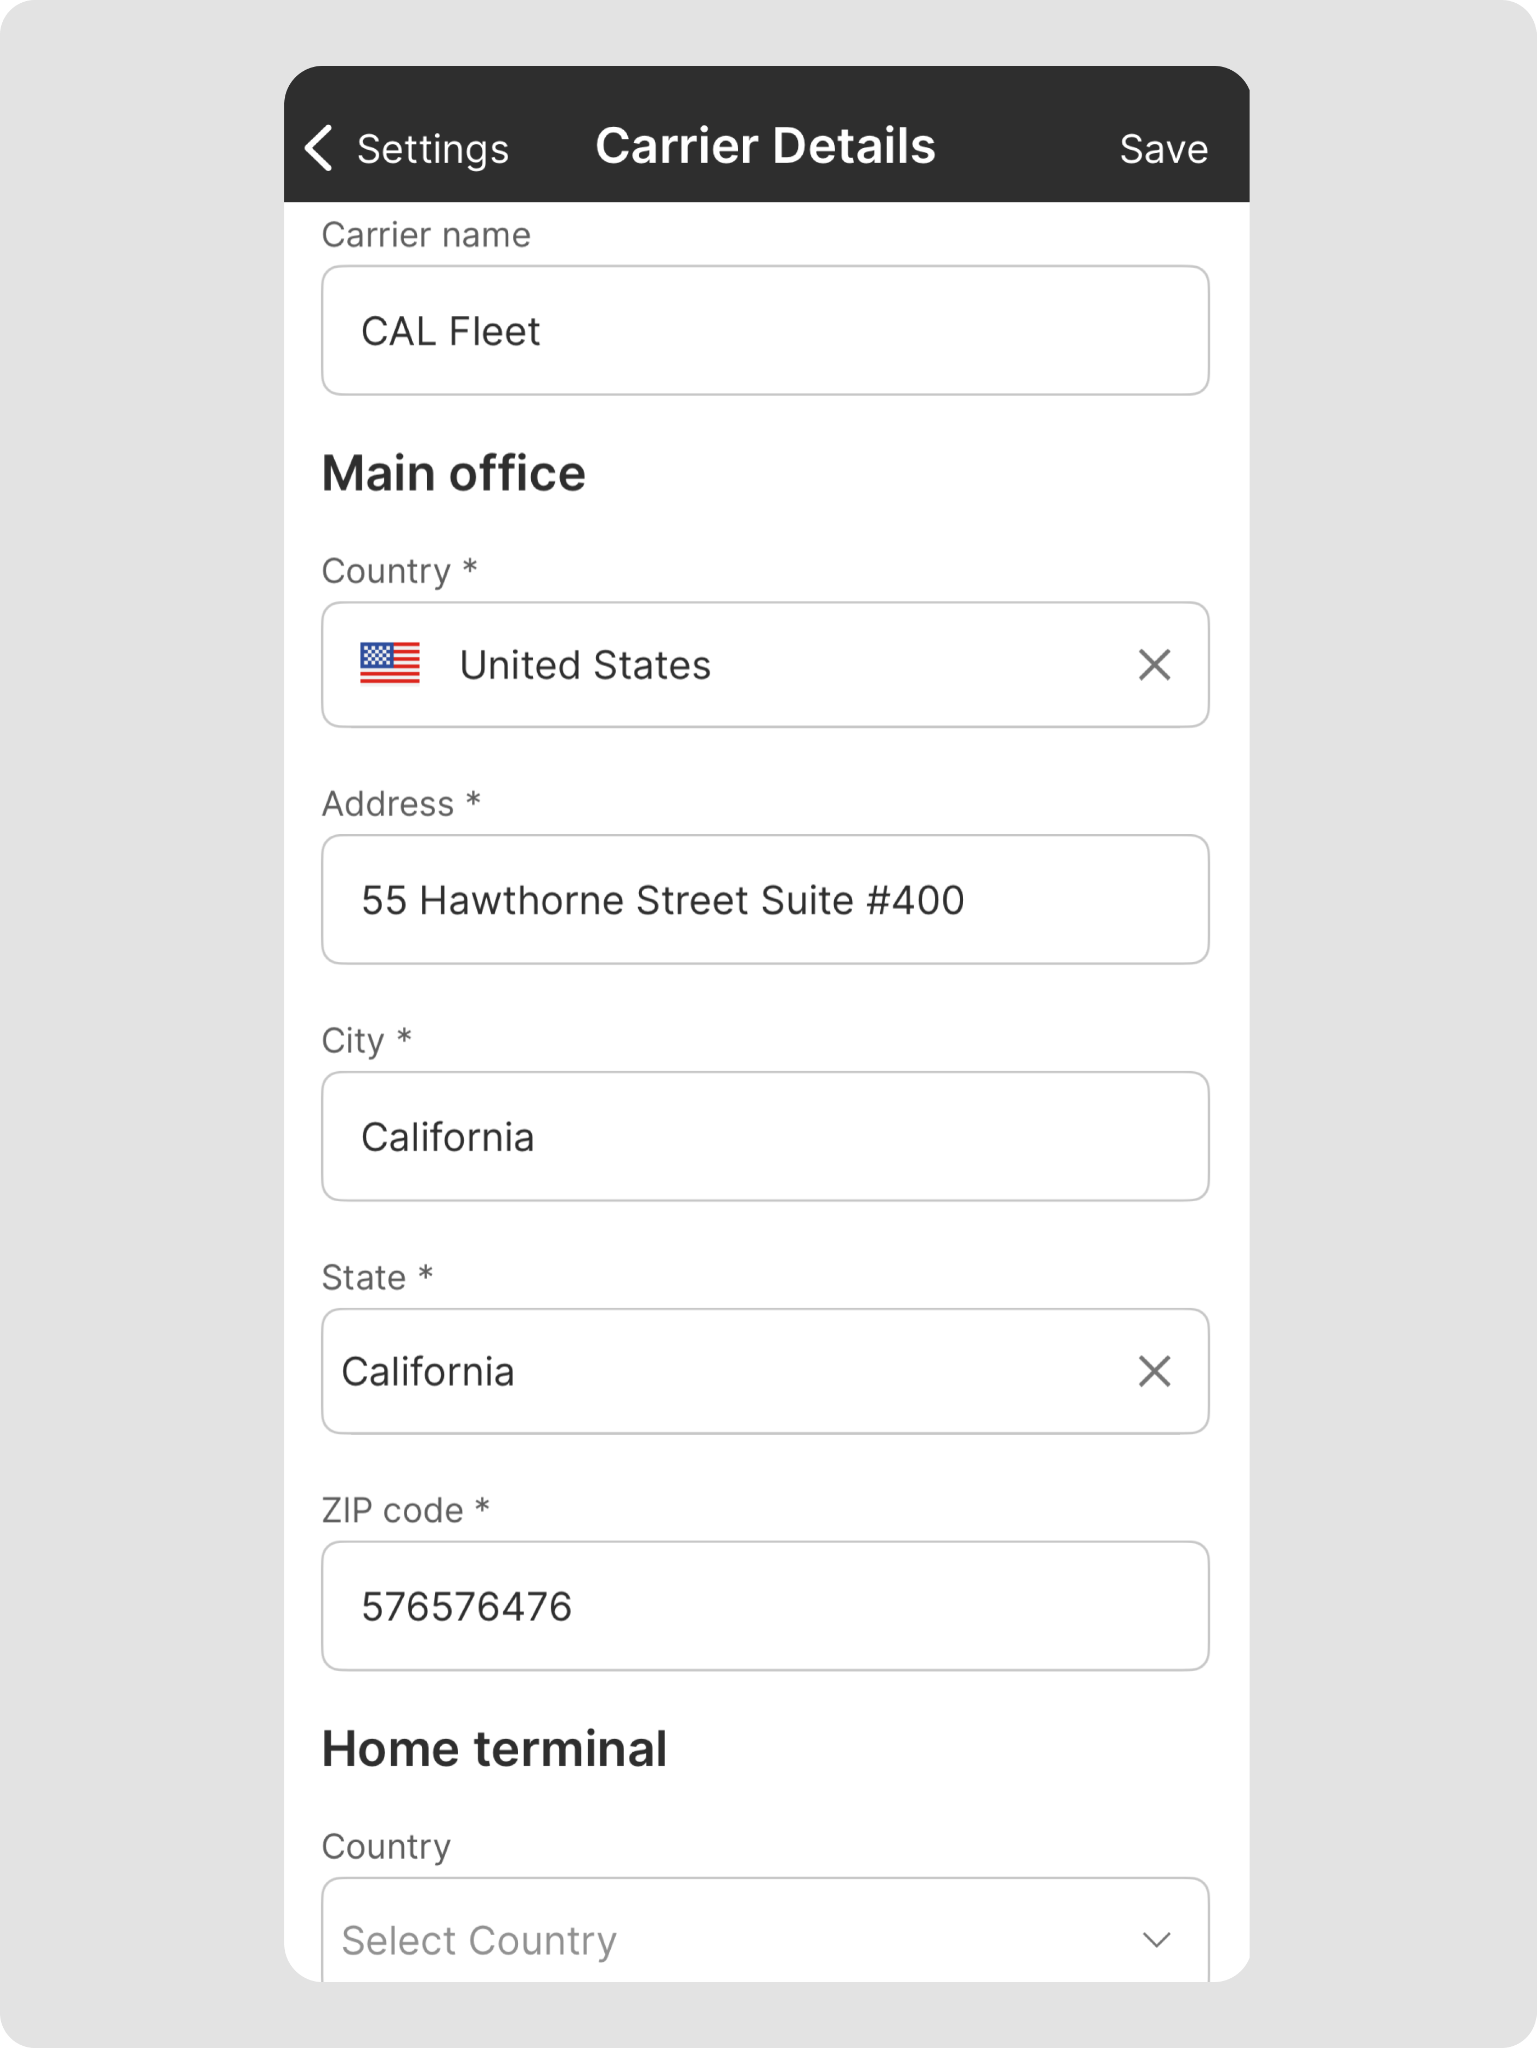Image resolution: width=1537 pixels, height=2048 pixels.
Task: Click the Home terminal country chevron arrow
Action: 1156,1939
